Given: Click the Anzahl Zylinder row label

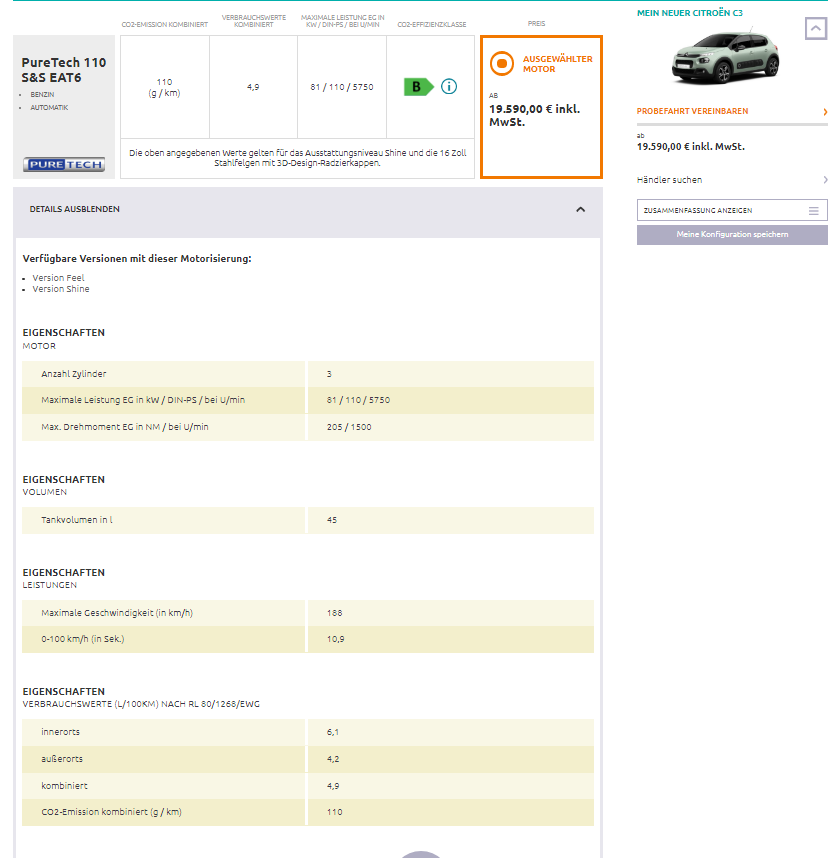Looking at the screenshot, I should tap(73, 374).
